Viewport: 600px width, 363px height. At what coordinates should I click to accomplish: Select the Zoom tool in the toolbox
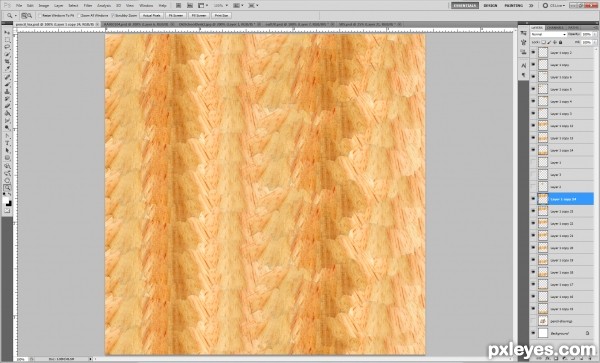pyautogui.click(x=7, y=188)
